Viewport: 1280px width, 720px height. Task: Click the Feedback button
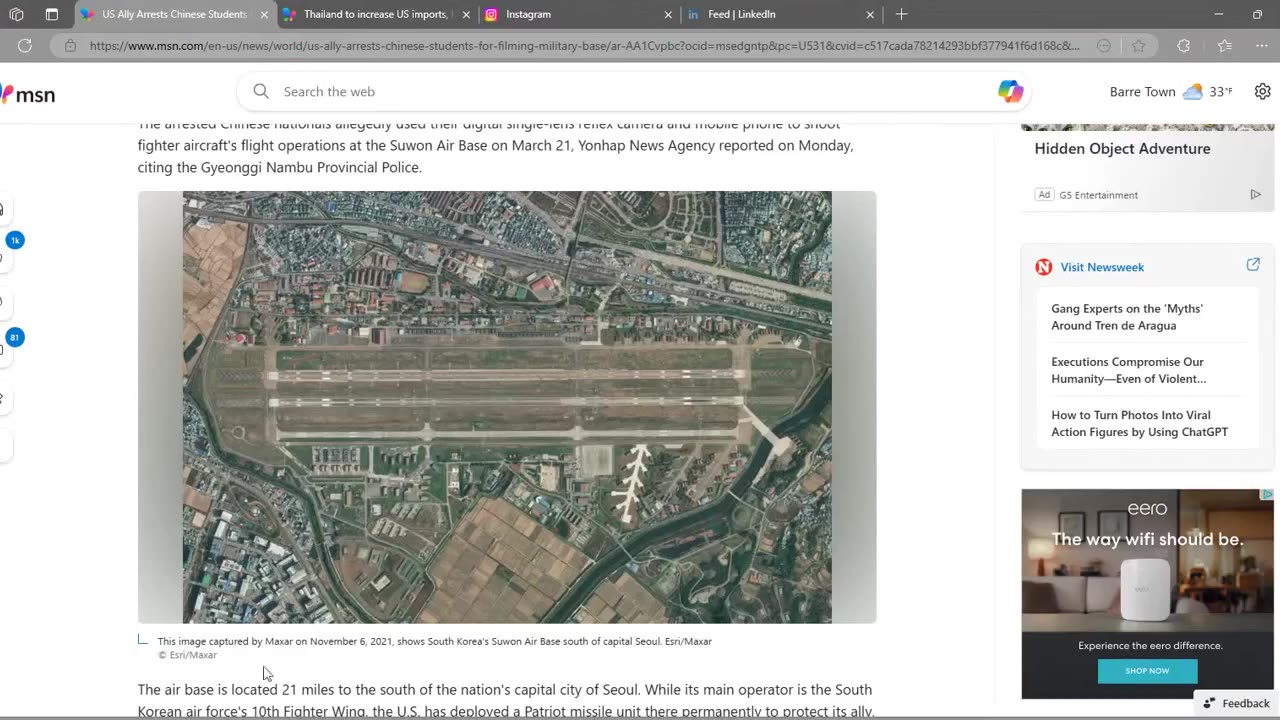(1236, 703)
